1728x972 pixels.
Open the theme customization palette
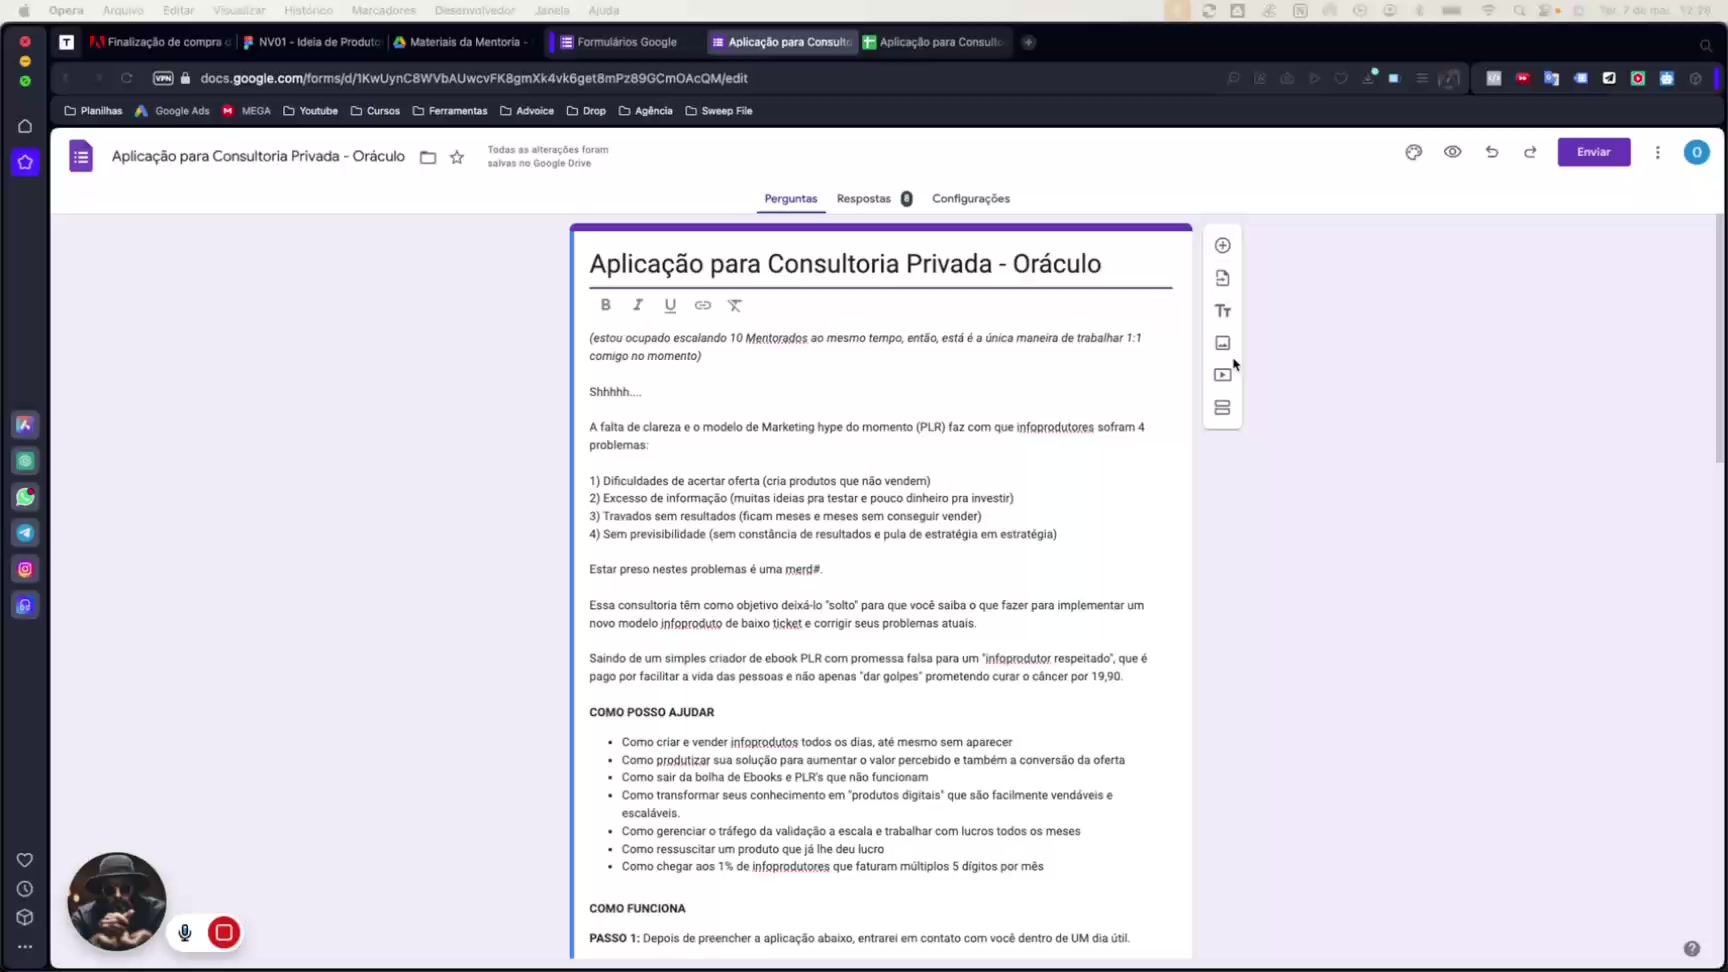click(1413, 152)
